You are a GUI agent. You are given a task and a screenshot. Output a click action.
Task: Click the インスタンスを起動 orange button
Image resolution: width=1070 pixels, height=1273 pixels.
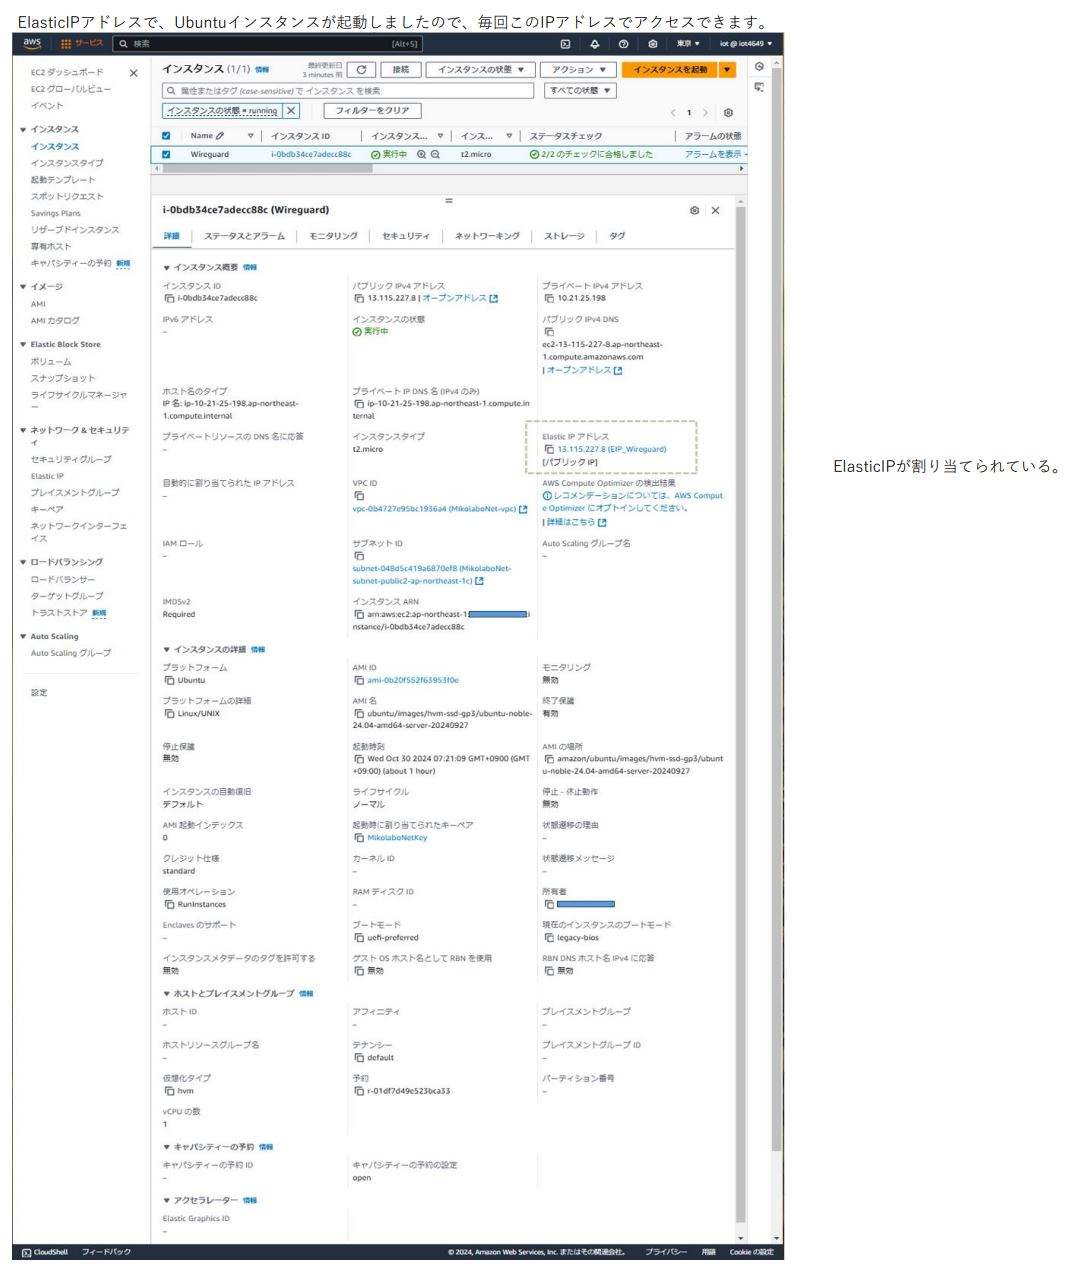click(670, 70)
